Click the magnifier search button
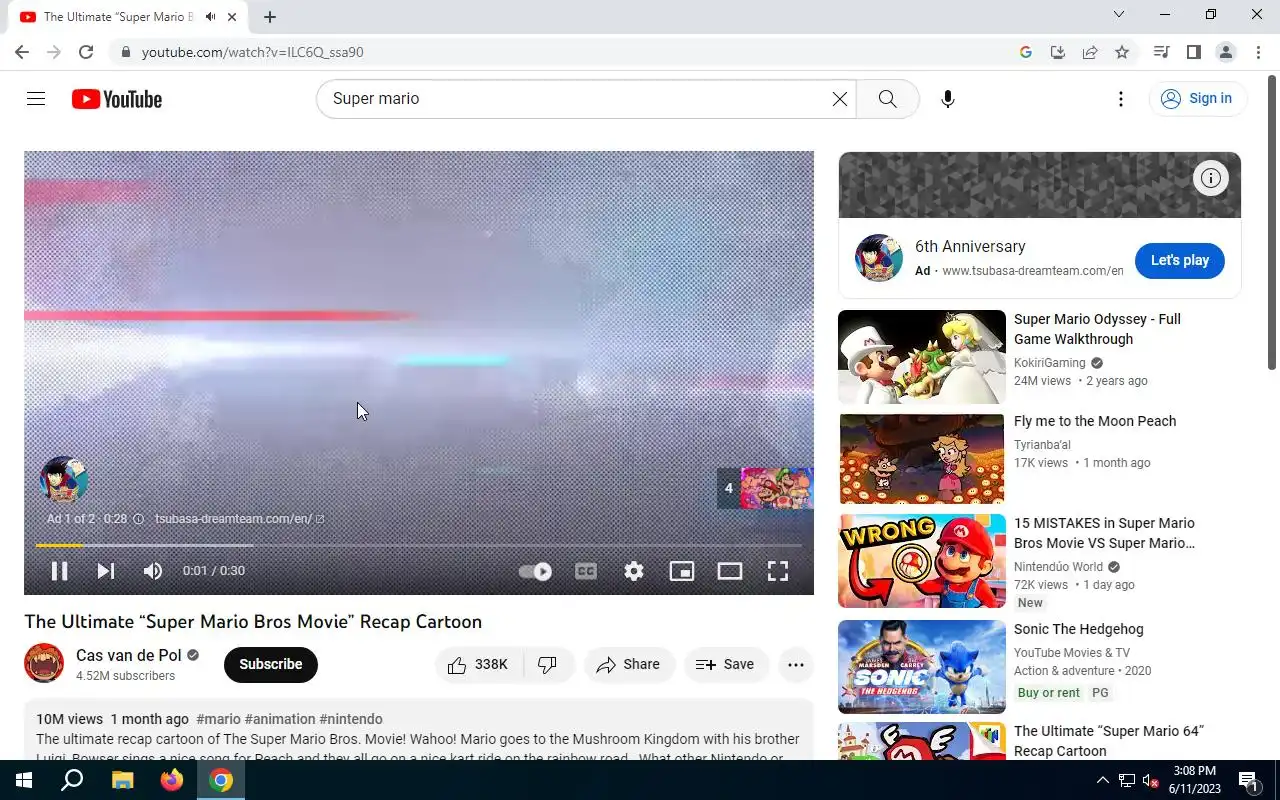This screenshot has width=1280, height=800. [887, 99]
